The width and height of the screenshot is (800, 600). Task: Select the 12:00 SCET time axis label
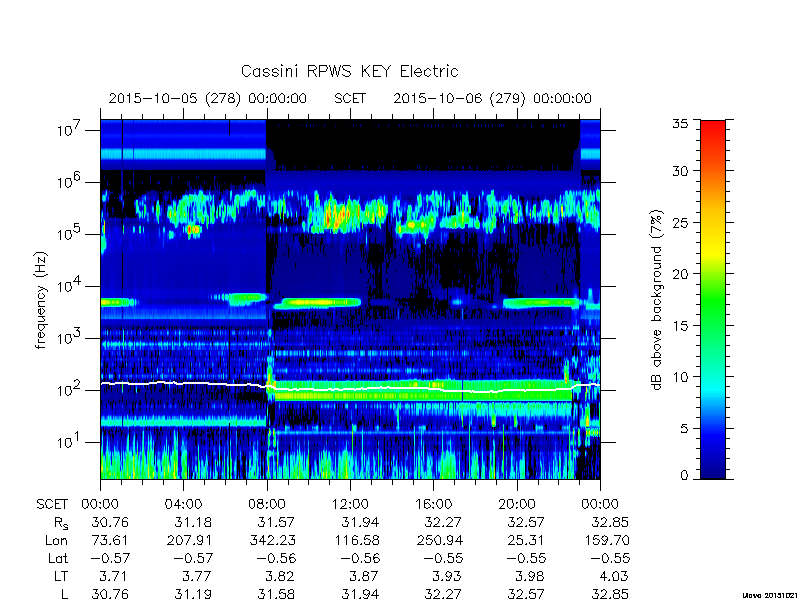click(x=350, y=504)
